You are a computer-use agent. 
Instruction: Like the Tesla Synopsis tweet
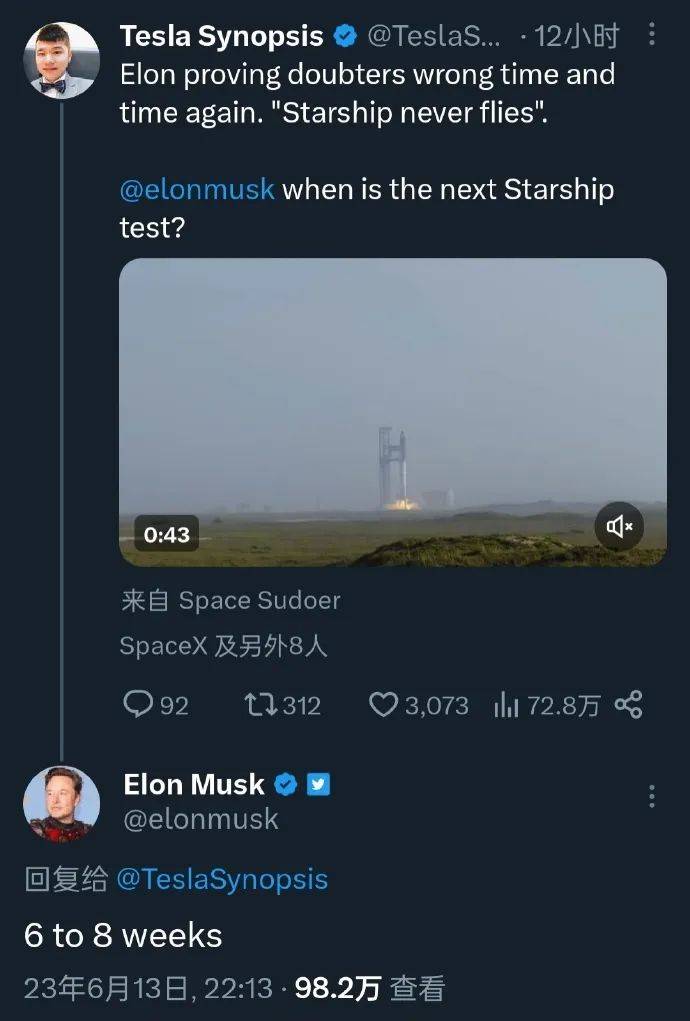(x=384, y=705)
